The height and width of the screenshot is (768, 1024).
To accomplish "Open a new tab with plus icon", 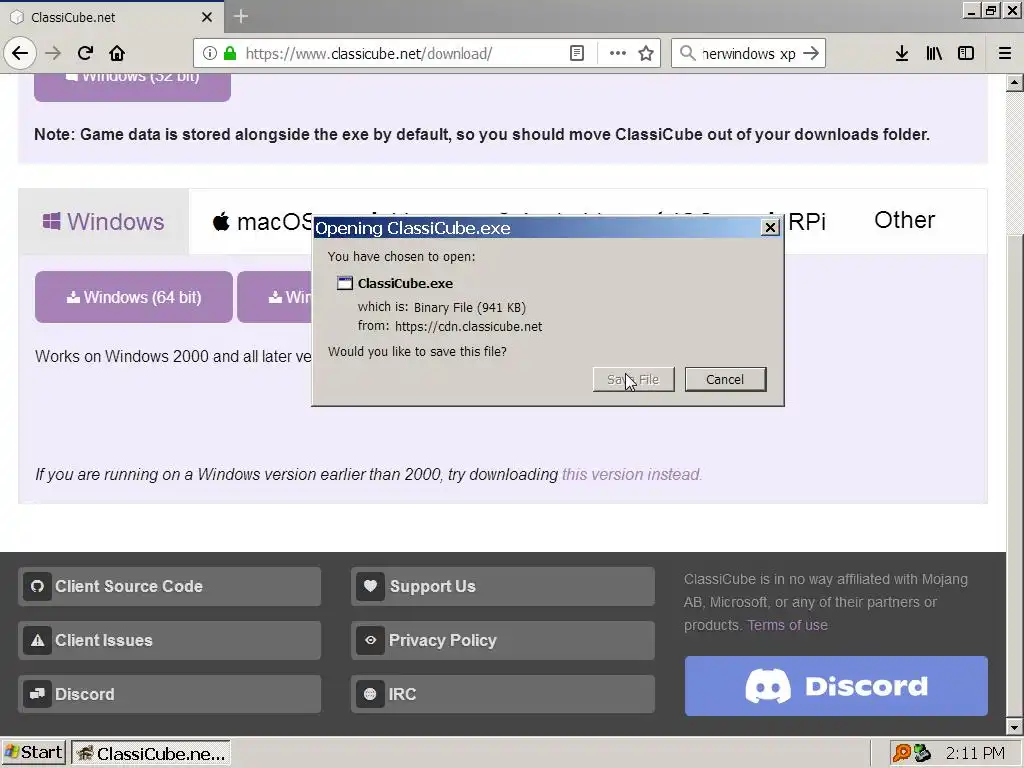I will pos(240,16).
